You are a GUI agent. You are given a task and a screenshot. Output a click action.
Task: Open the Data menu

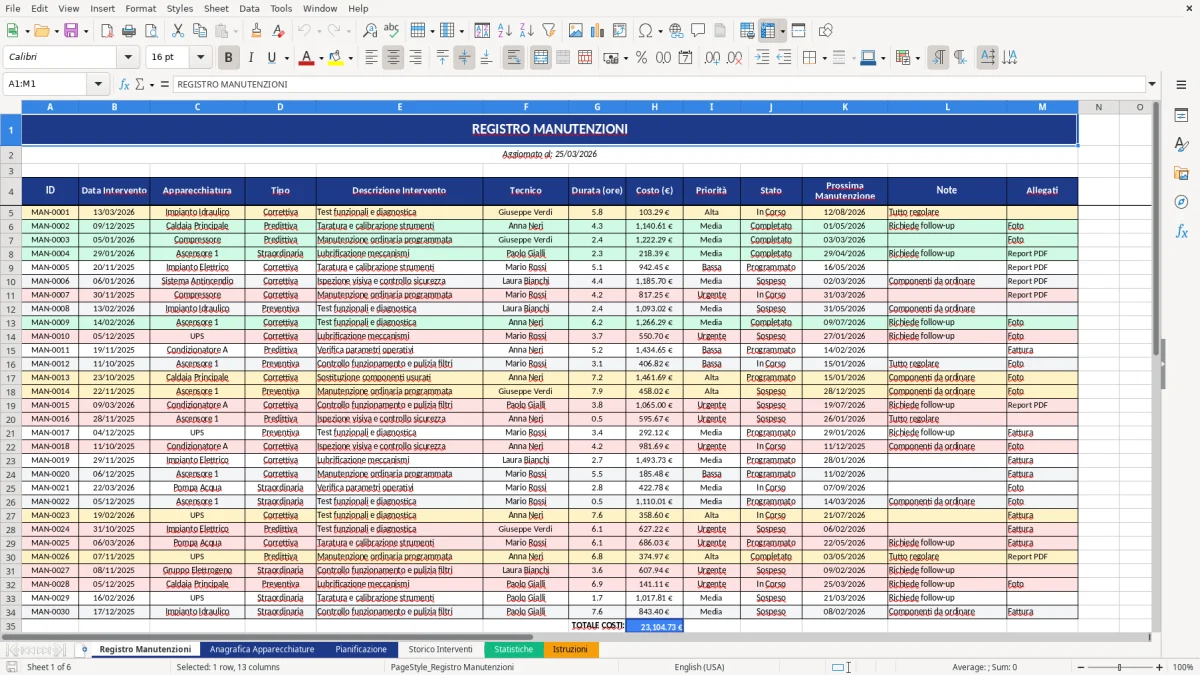pos(248,8)
